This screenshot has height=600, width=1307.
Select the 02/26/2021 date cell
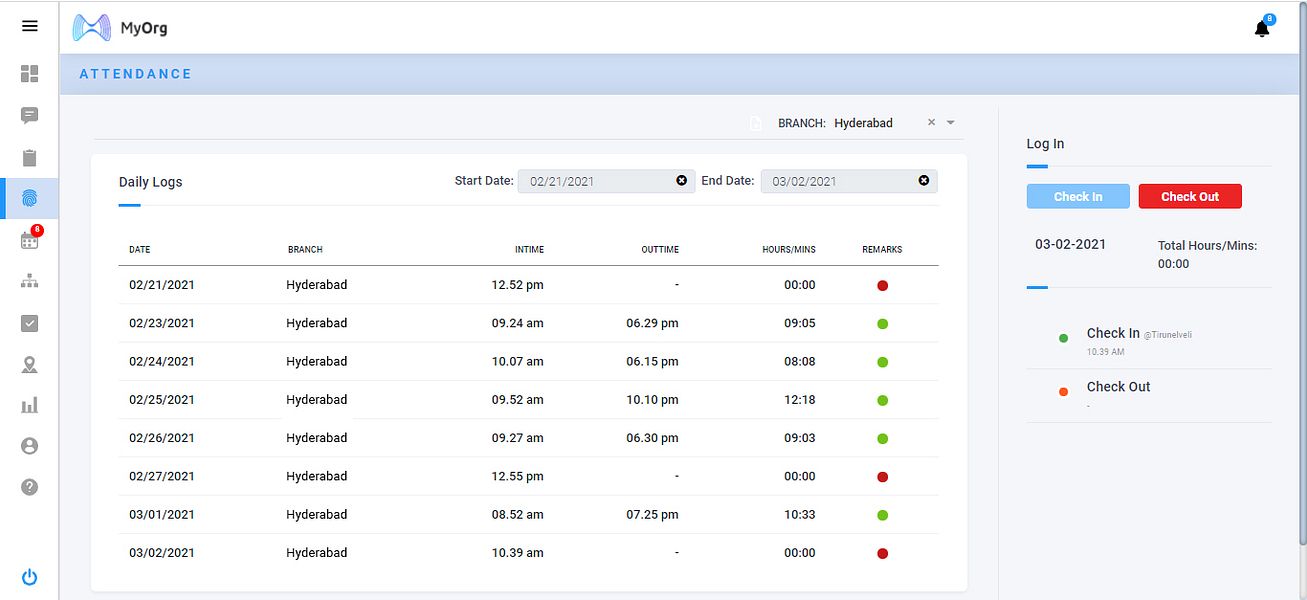click(x=162, y=438)
